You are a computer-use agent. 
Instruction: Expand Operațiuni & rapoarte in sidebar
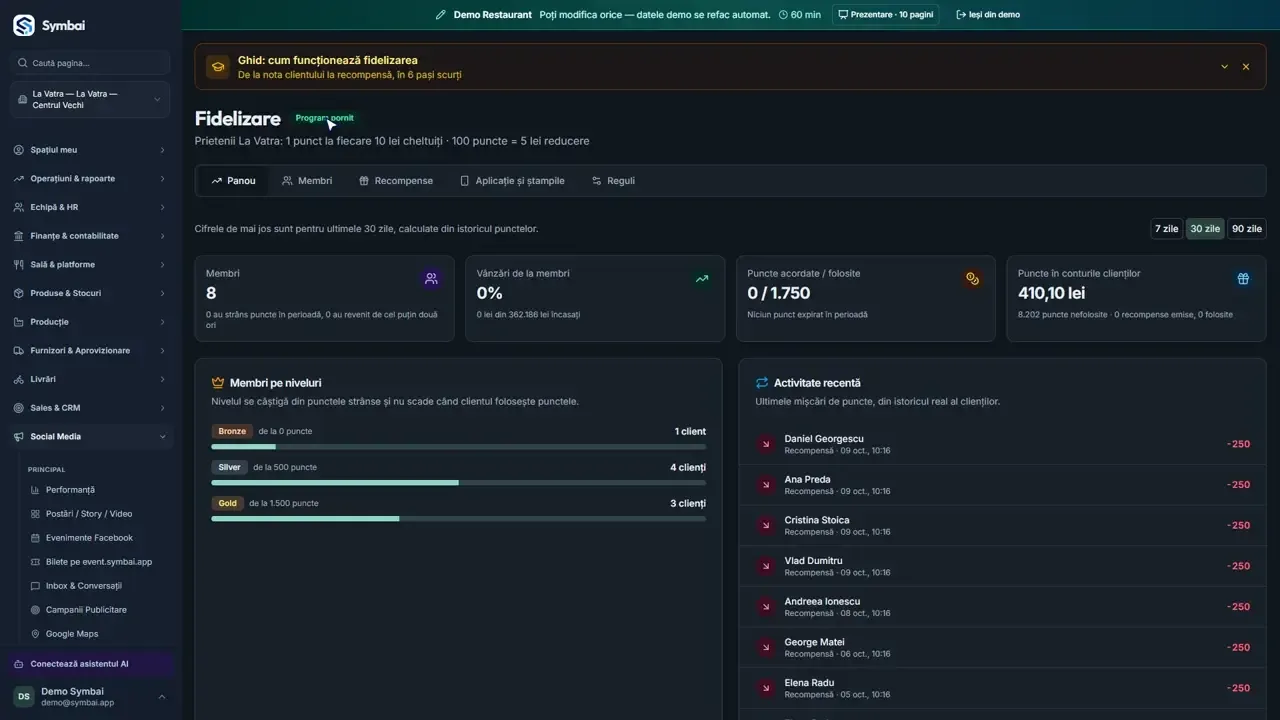pyautogui.click(x=90, y=179)
